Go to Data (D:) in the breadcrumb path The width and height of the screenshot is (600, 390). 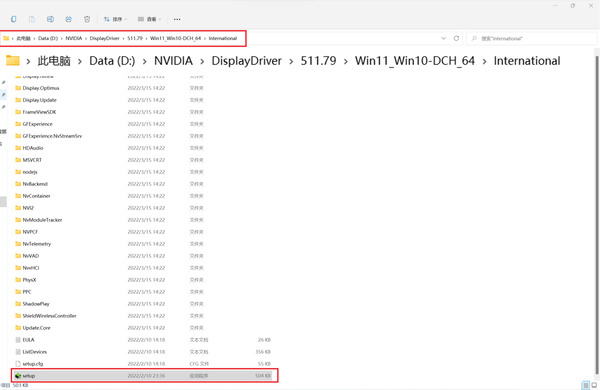point(112,60)
